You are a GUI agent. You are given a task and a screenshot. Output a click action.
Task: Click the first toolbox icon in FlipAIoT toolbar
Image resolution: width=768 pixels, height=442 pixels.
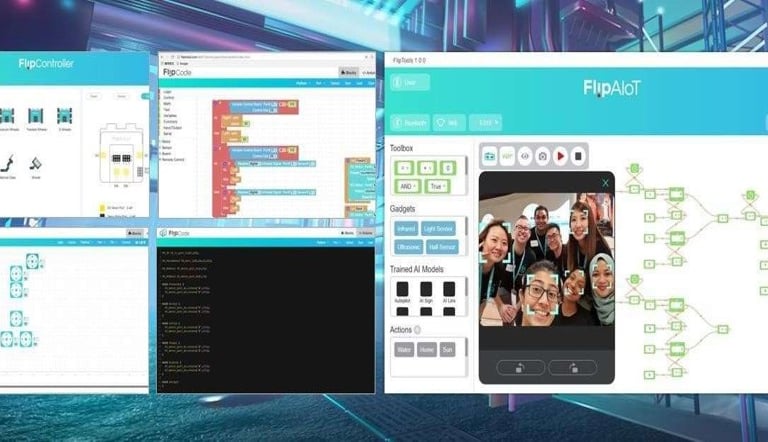(x=489, y=156)
